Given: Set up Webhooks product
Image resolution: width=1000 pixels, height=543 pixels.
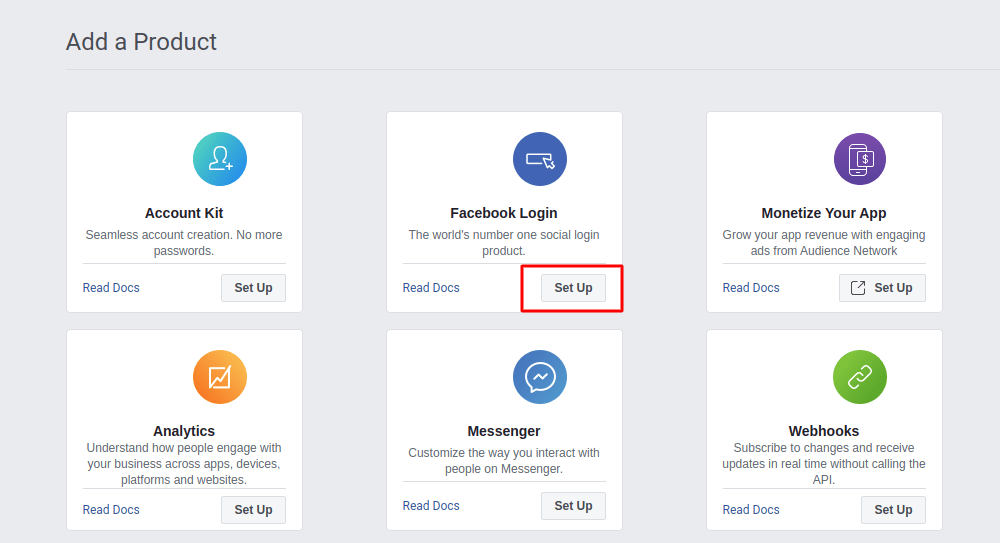Looking at the screenshot, I should (893, 510).
